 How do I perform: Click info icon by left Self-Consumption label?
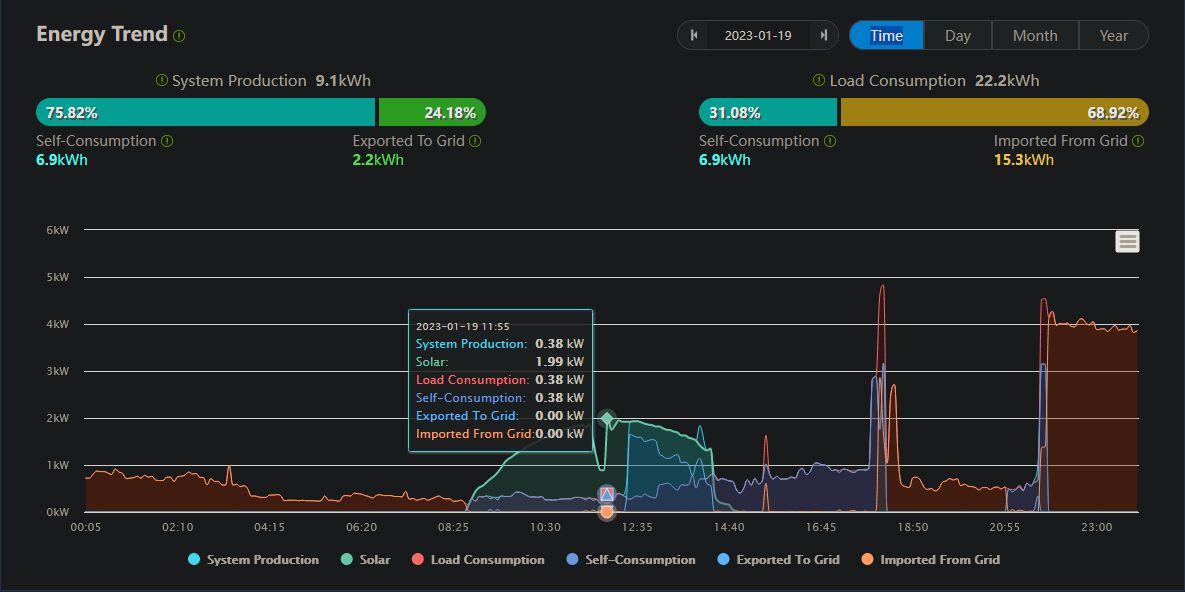(x=167, y=141)
